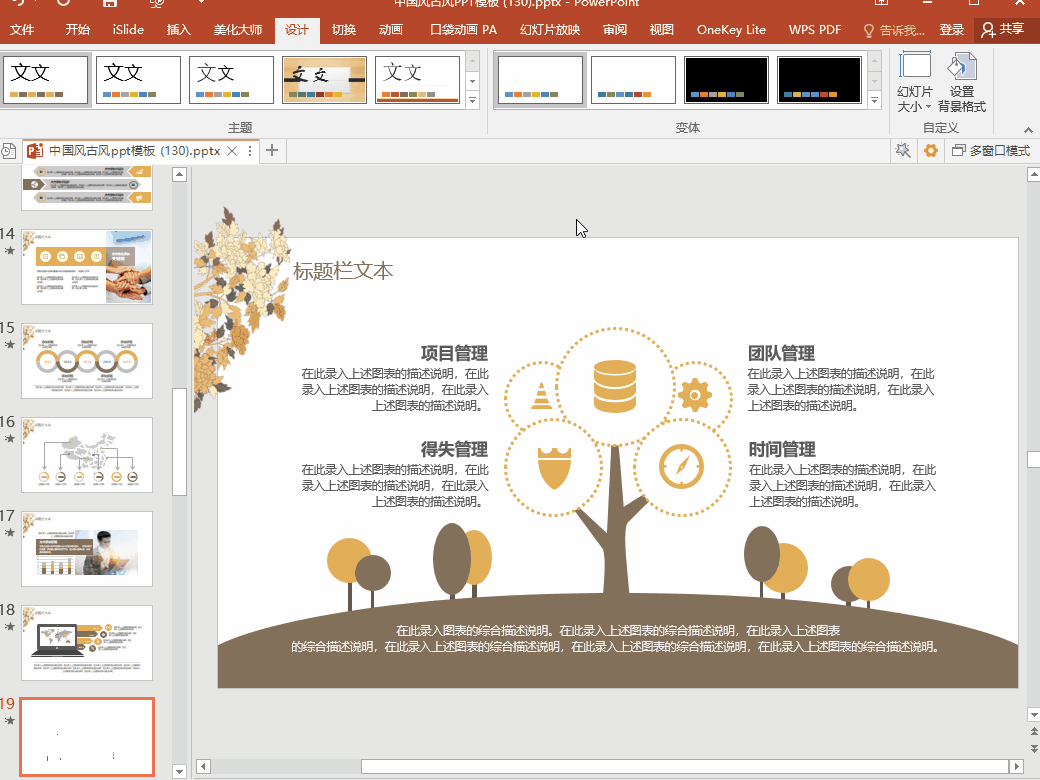The width and height of the screenshot is (1040, 780).
Task: Click the Tell Me (告诉我) search box
Action: point(895,30)
